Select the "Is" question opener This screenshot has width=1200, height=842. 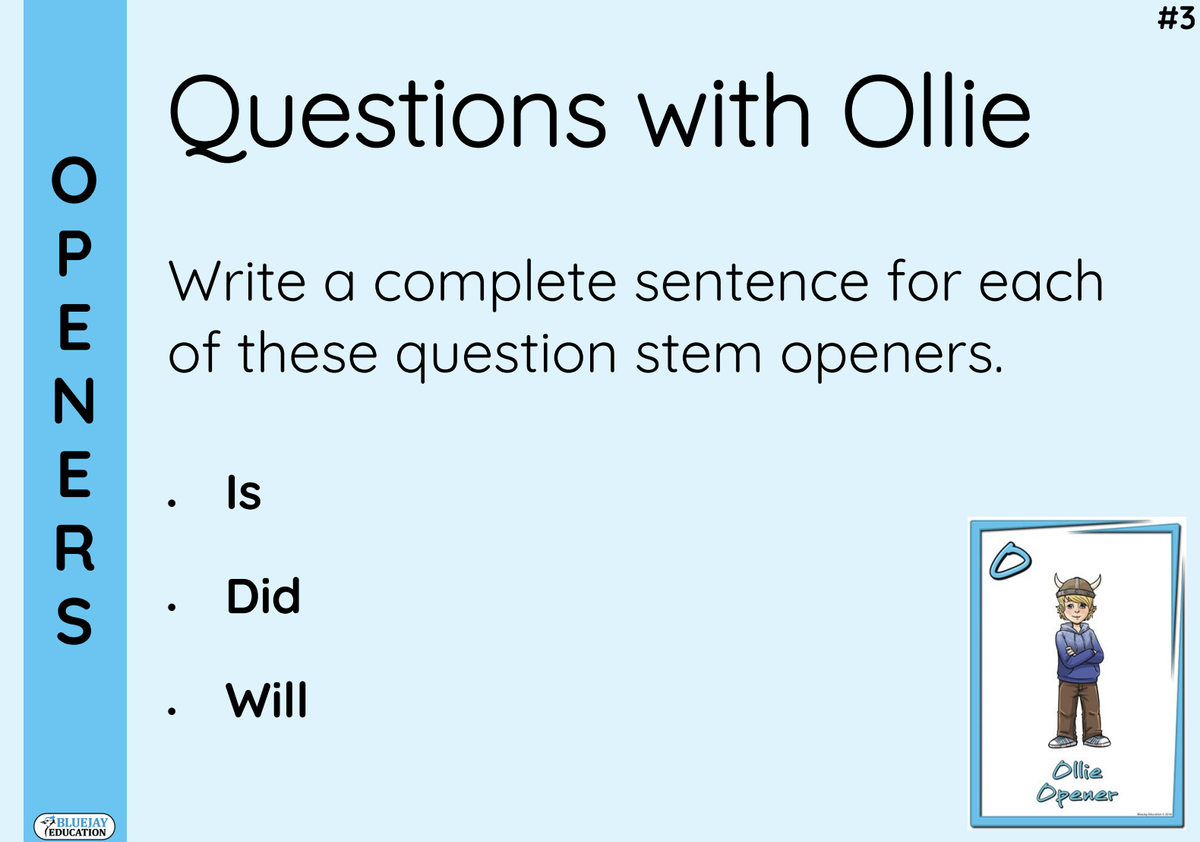[x=244, y=493]
